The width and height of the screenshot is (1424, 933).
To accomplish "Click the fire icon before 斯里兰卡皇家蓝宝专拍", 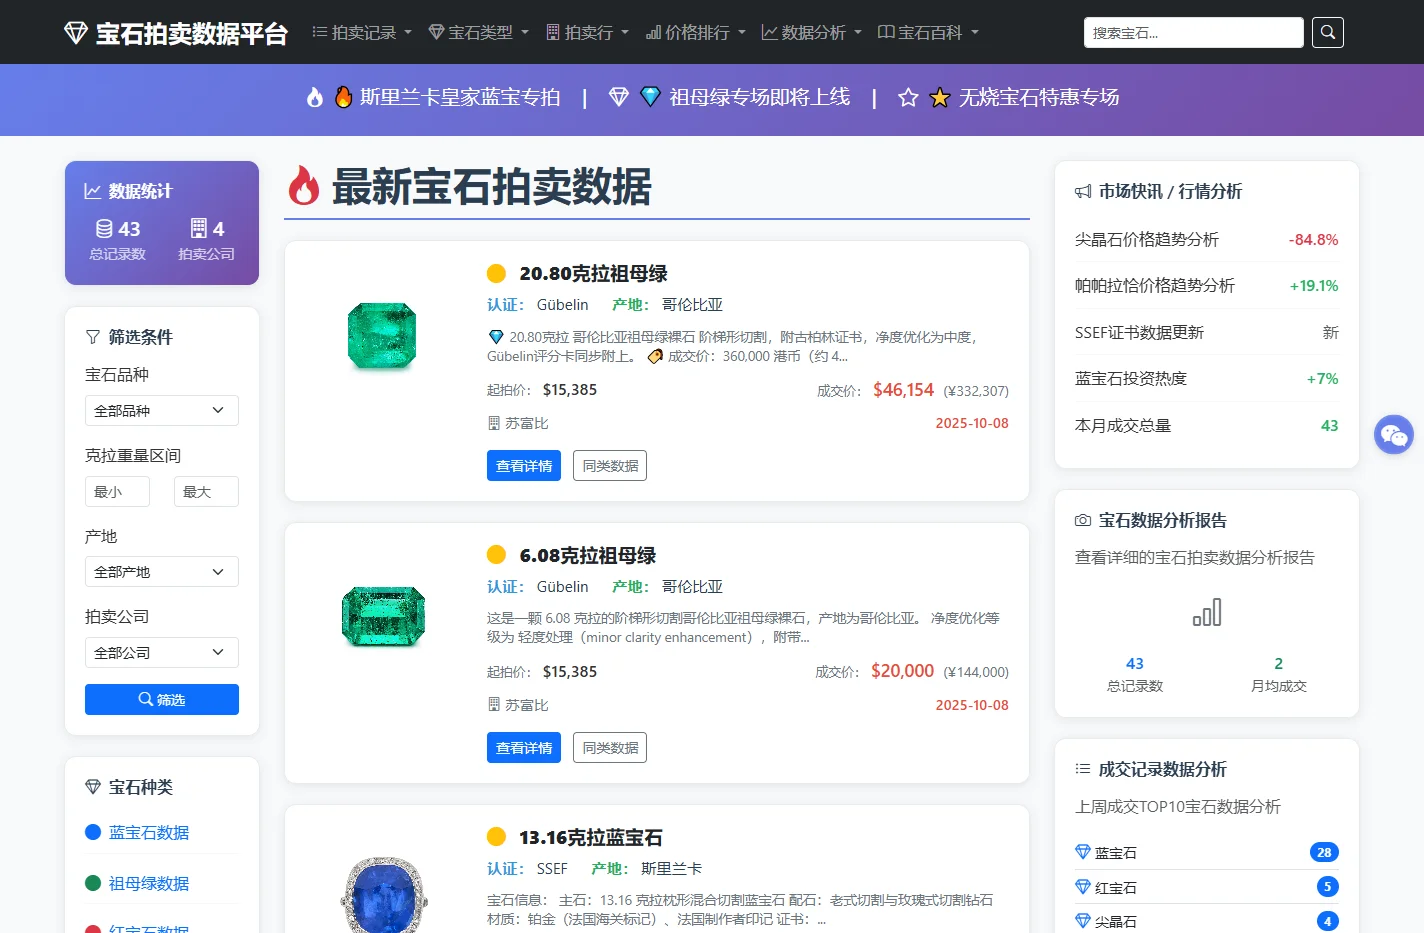I will click(315, 97).
